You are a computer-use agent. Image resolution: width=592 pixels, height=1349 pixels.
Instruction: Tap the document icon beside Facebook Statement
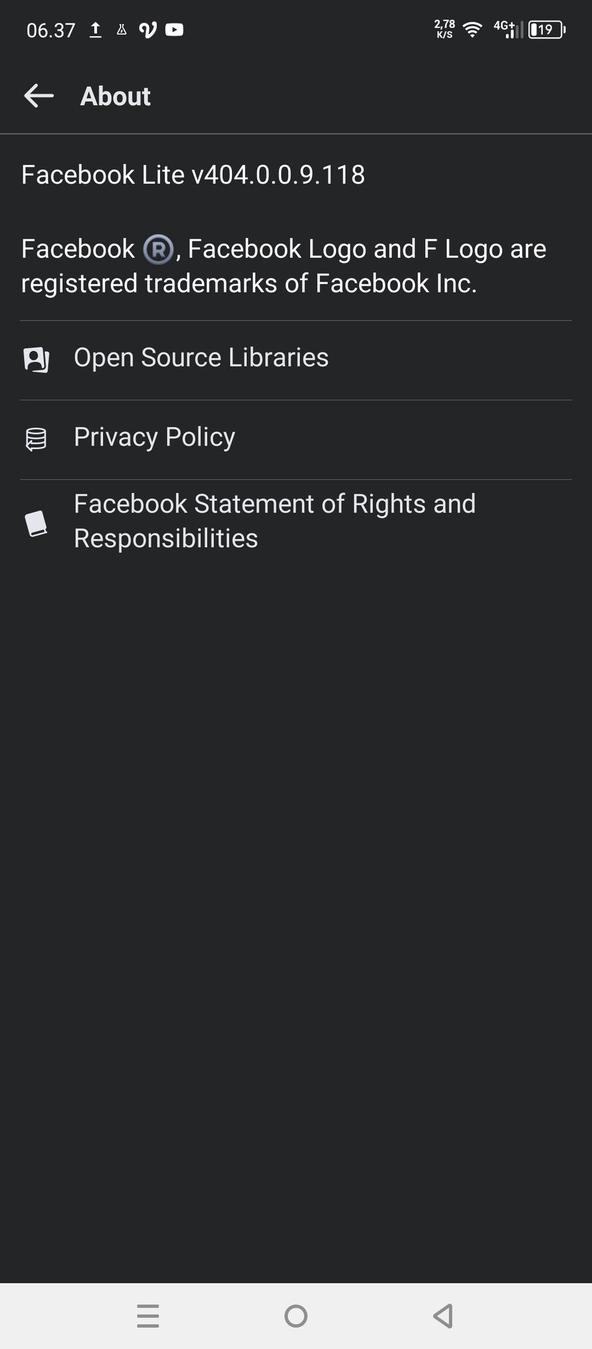tap(35, 521)
